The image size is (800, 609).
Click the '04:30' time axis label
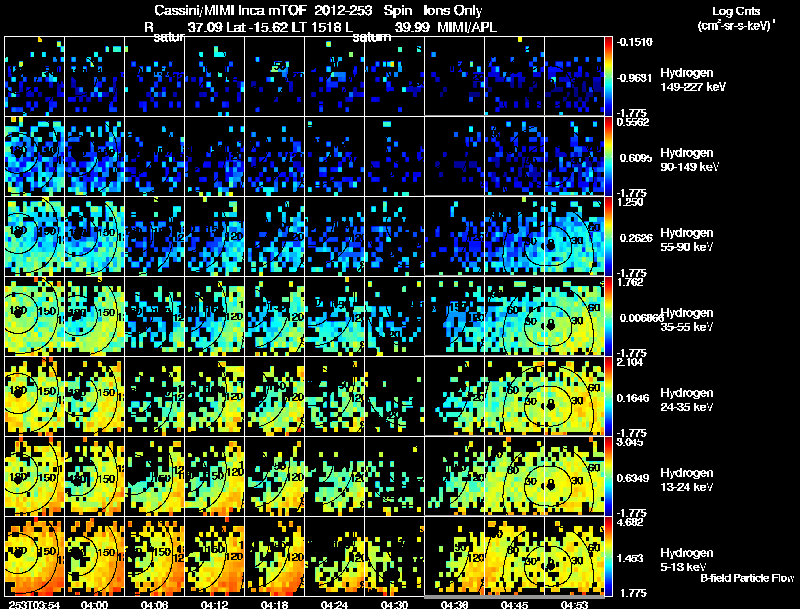(x=394, y=605)
